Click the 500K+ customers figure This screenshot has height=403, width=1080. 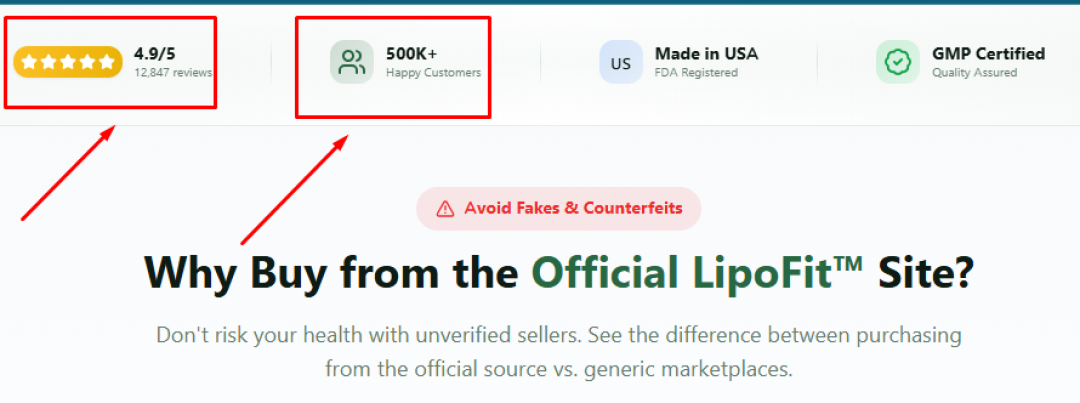tap(411, 54)
